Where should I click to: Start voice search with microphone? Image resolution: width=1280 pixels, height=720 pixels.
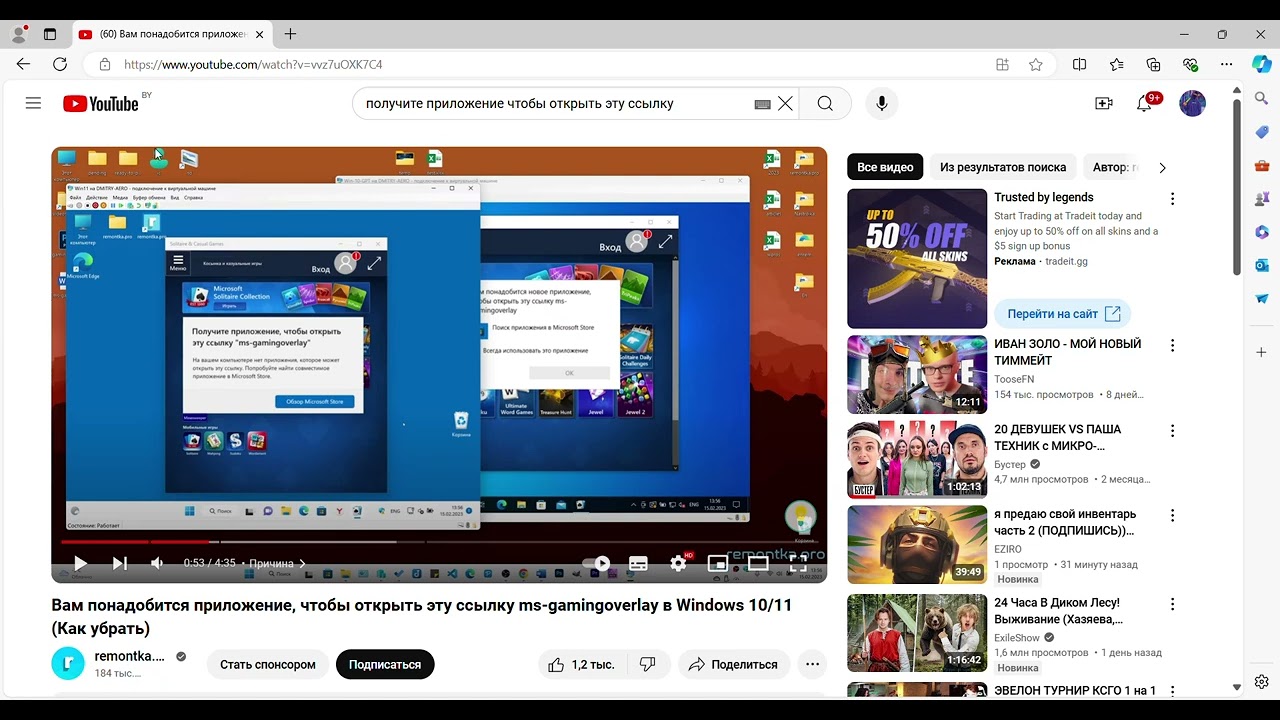(x=881, y=103)
